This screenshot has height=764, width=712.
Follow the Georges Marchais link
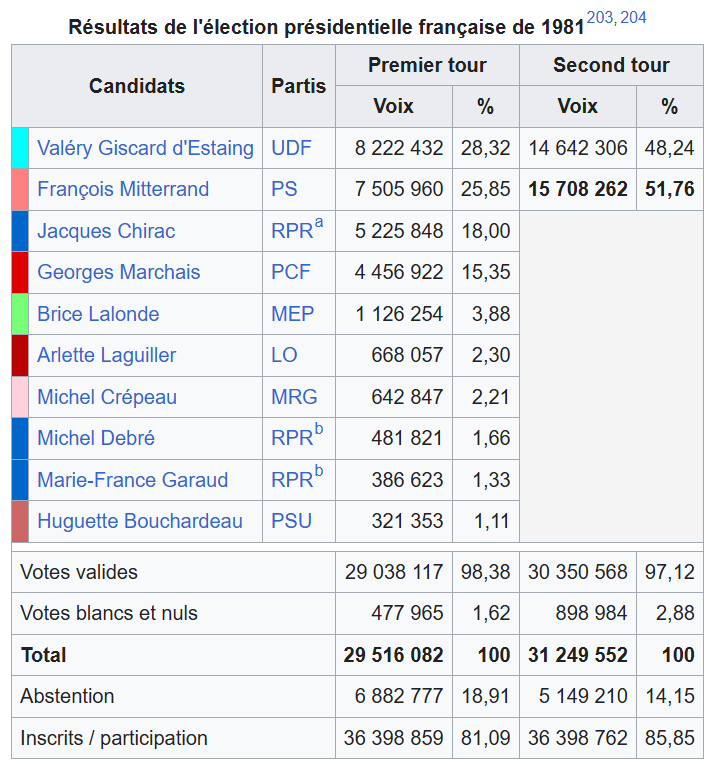click(118, 272)
